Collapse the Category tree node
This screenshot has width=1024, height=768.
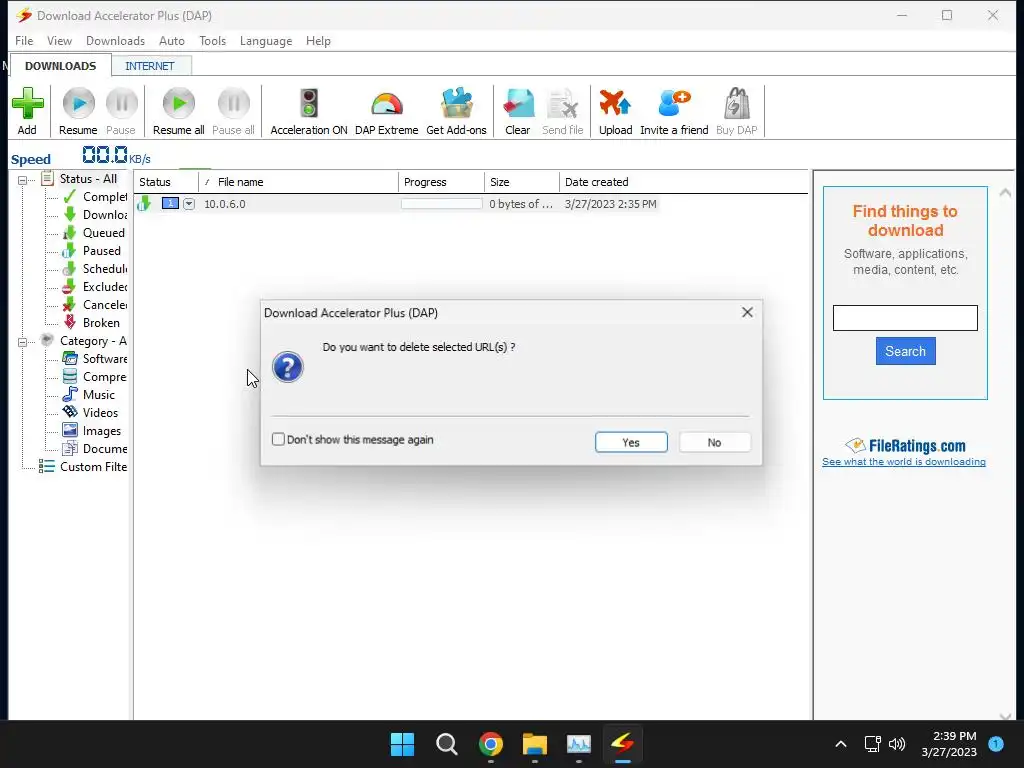(x=23, y=342)
